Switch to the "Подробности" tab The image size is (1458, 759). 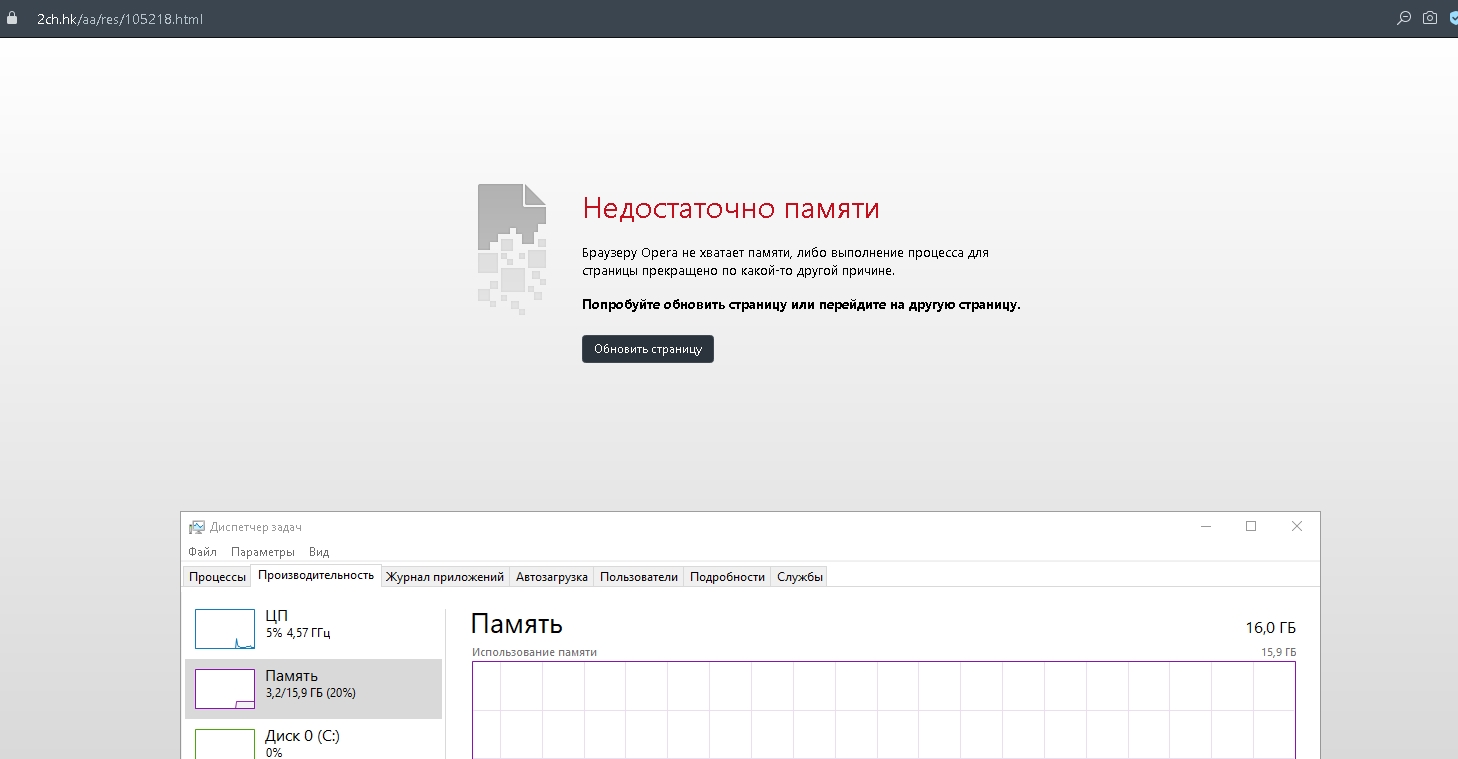pyautogui.click(x=727, y=577)
